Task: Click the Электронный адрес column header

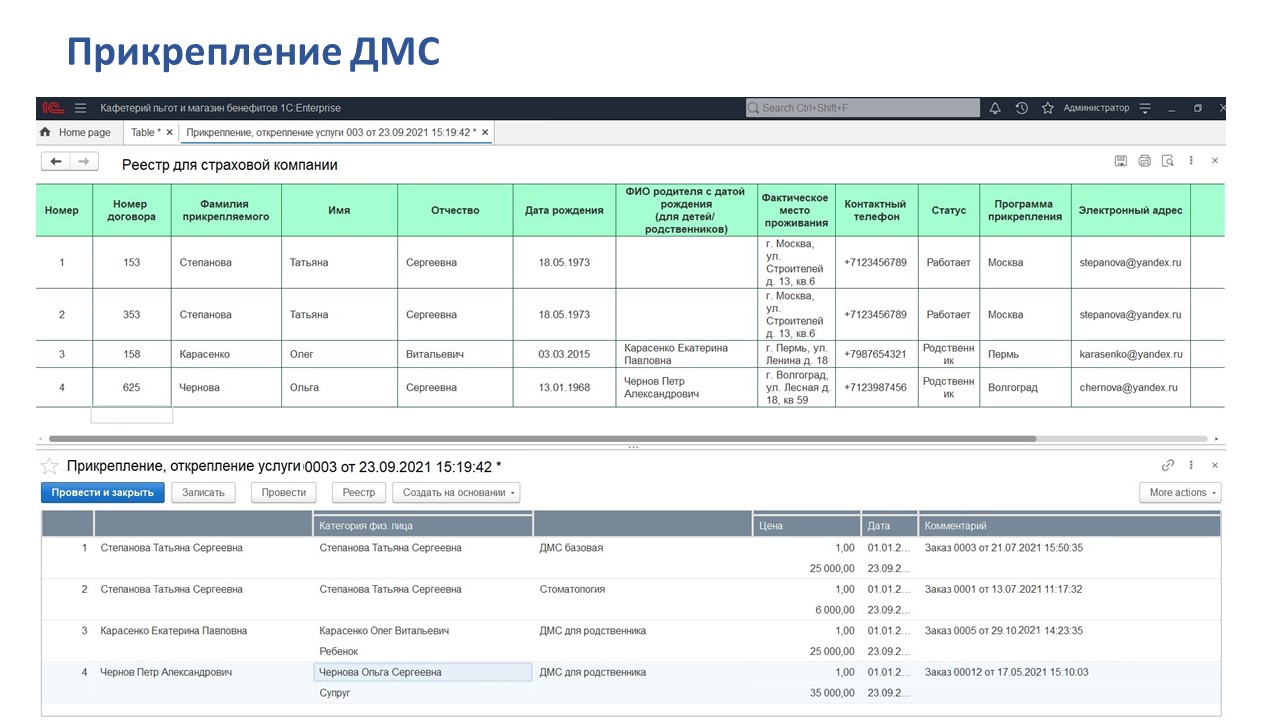Action: tap(1130, 210)
